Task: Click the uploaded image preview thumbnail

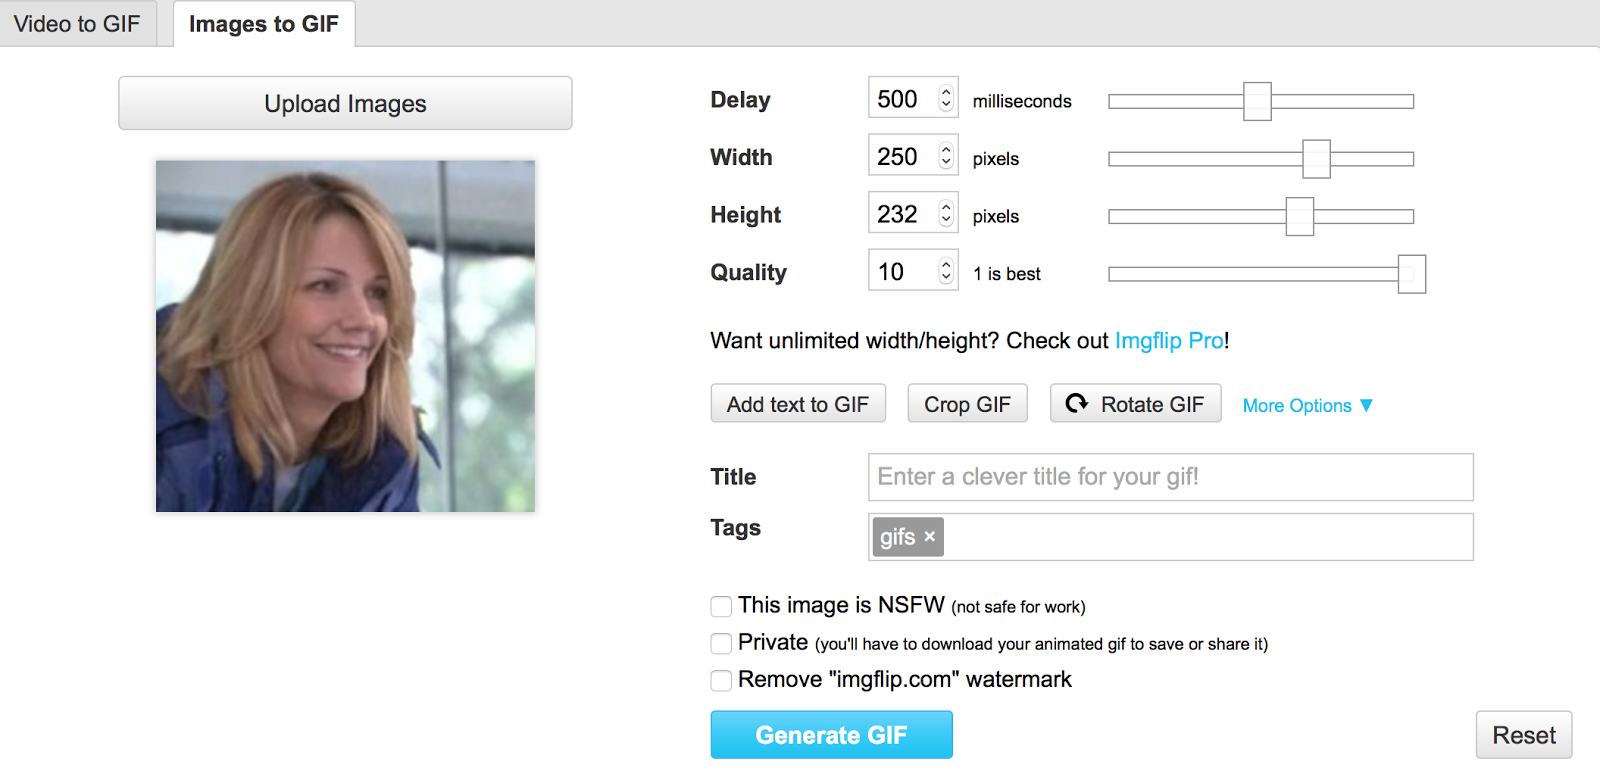Action: point(345,336)
